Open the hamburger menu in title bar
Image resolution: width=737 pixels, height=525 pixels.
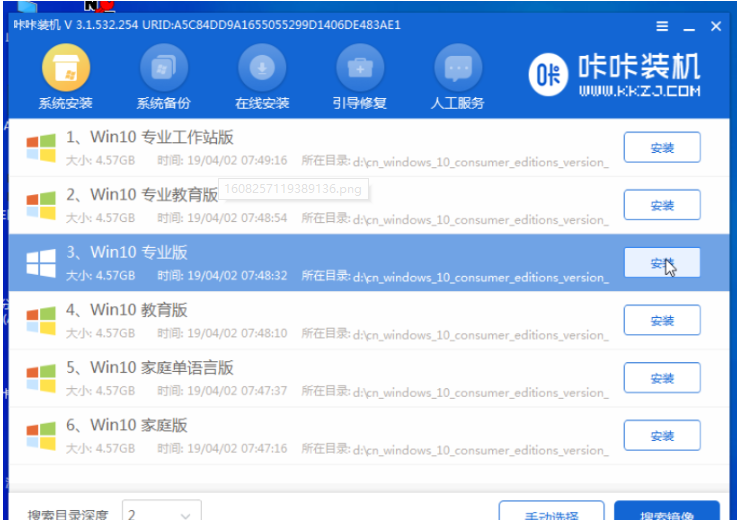(x=663, y=27)
